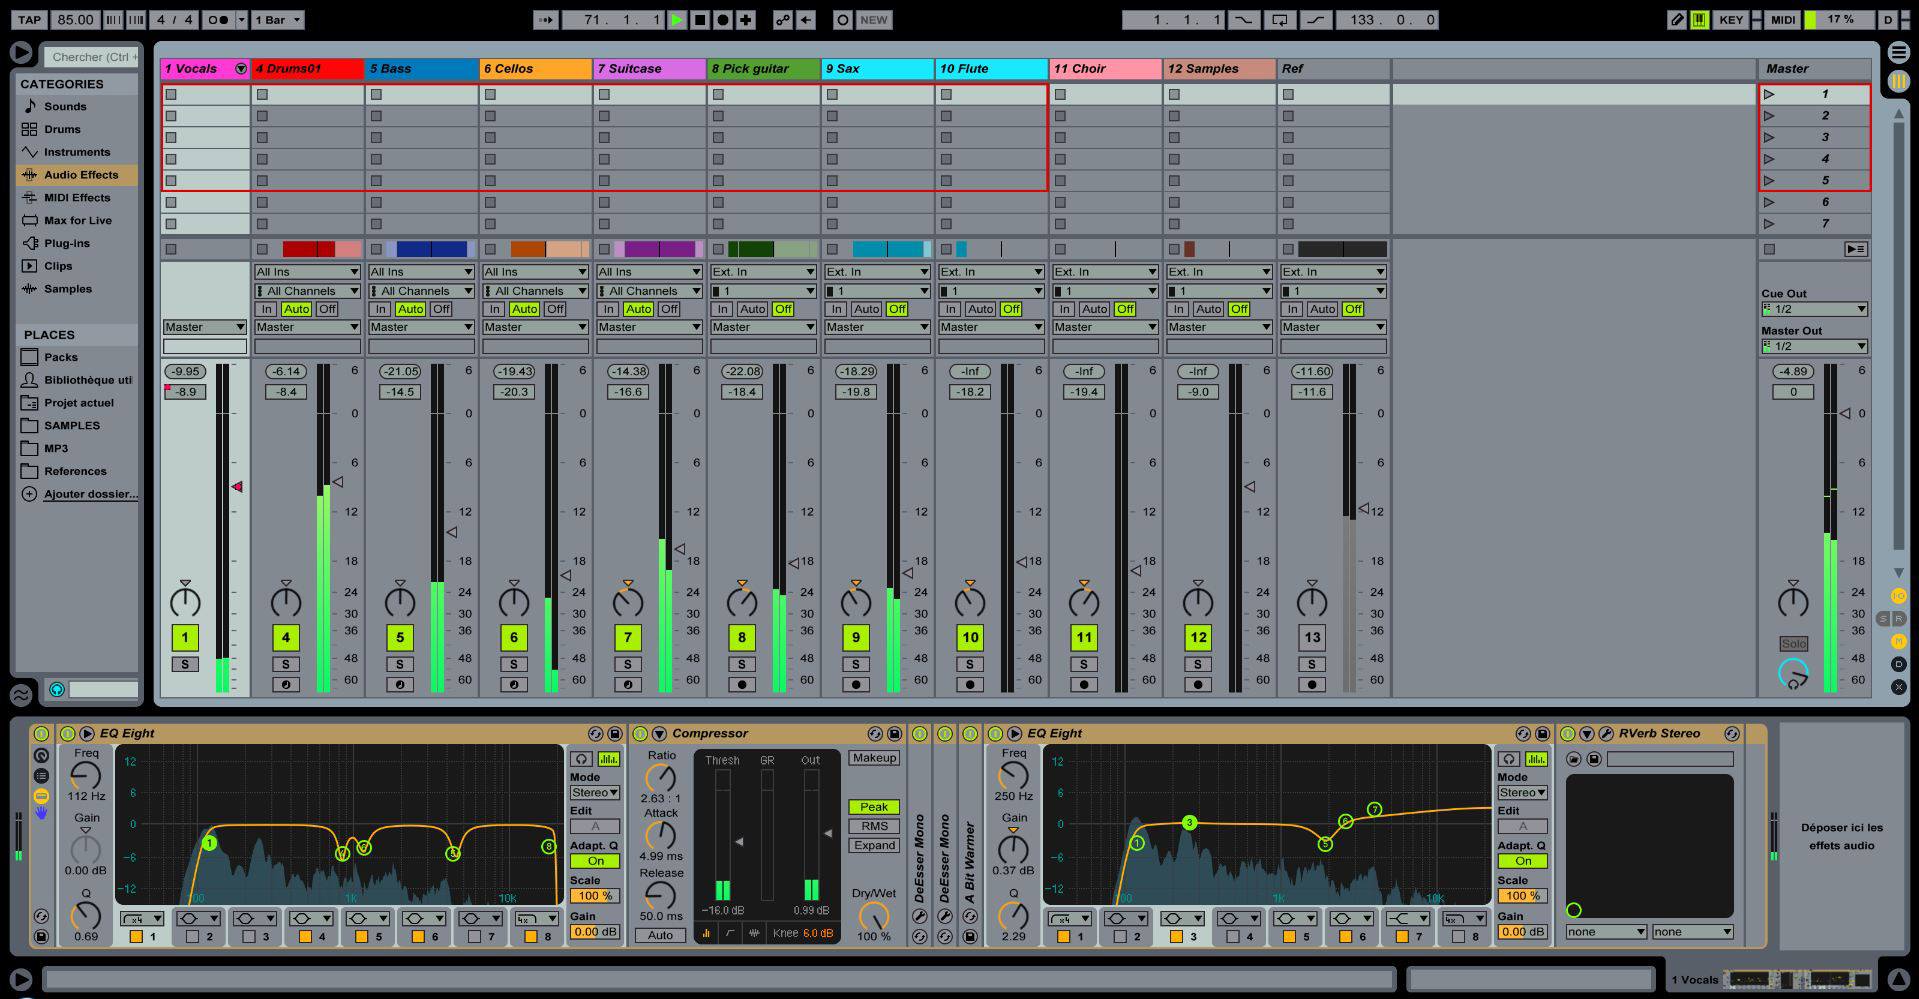Toggle the arrangement Loop switch
This screenshot has height=999, width=1919.
[1279, 20]
